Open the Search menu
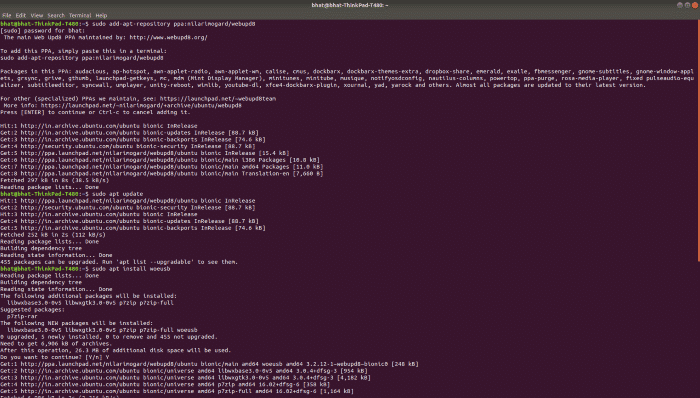Image resolution: width=700 pixels, height=398 pixels. [x=56, y=15]
